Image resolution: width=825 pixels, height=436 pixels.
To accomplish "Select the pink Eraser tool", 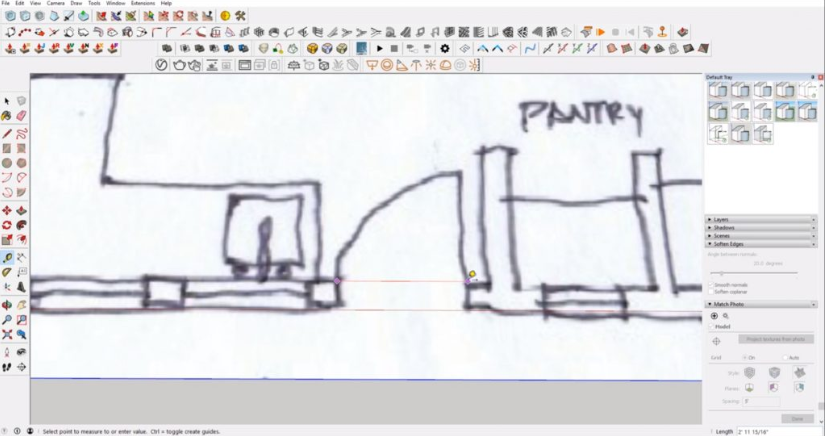I will 22,116.
